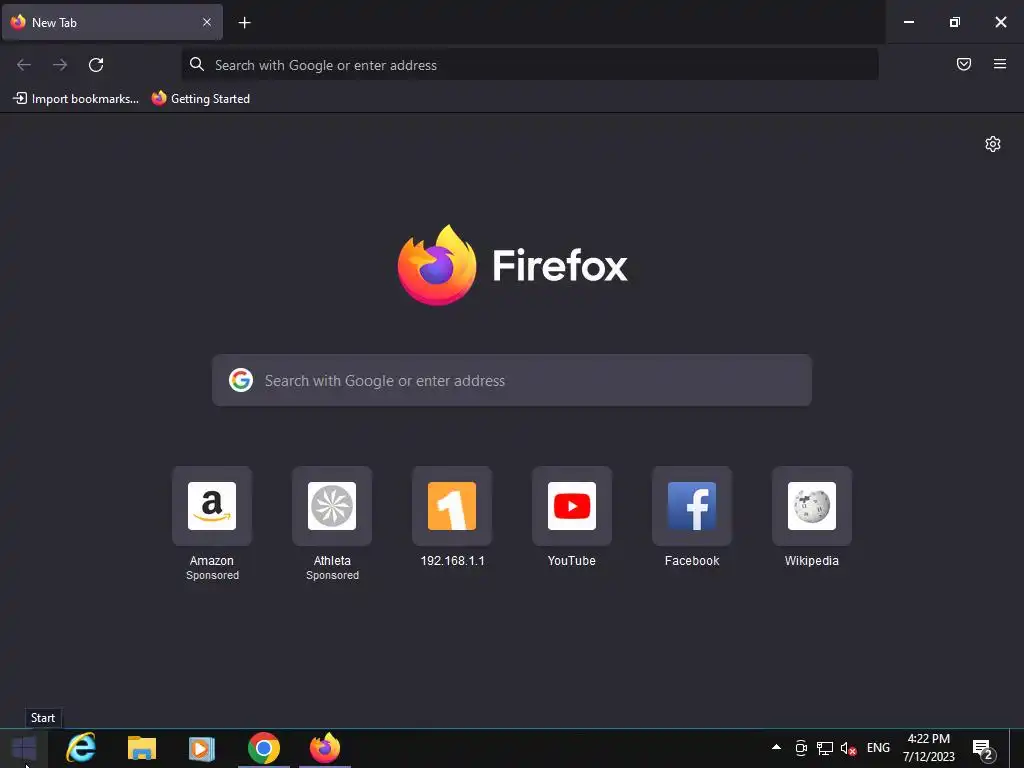Open File Explorer from taskbar

pyautogui.click(x=142, y=748)
